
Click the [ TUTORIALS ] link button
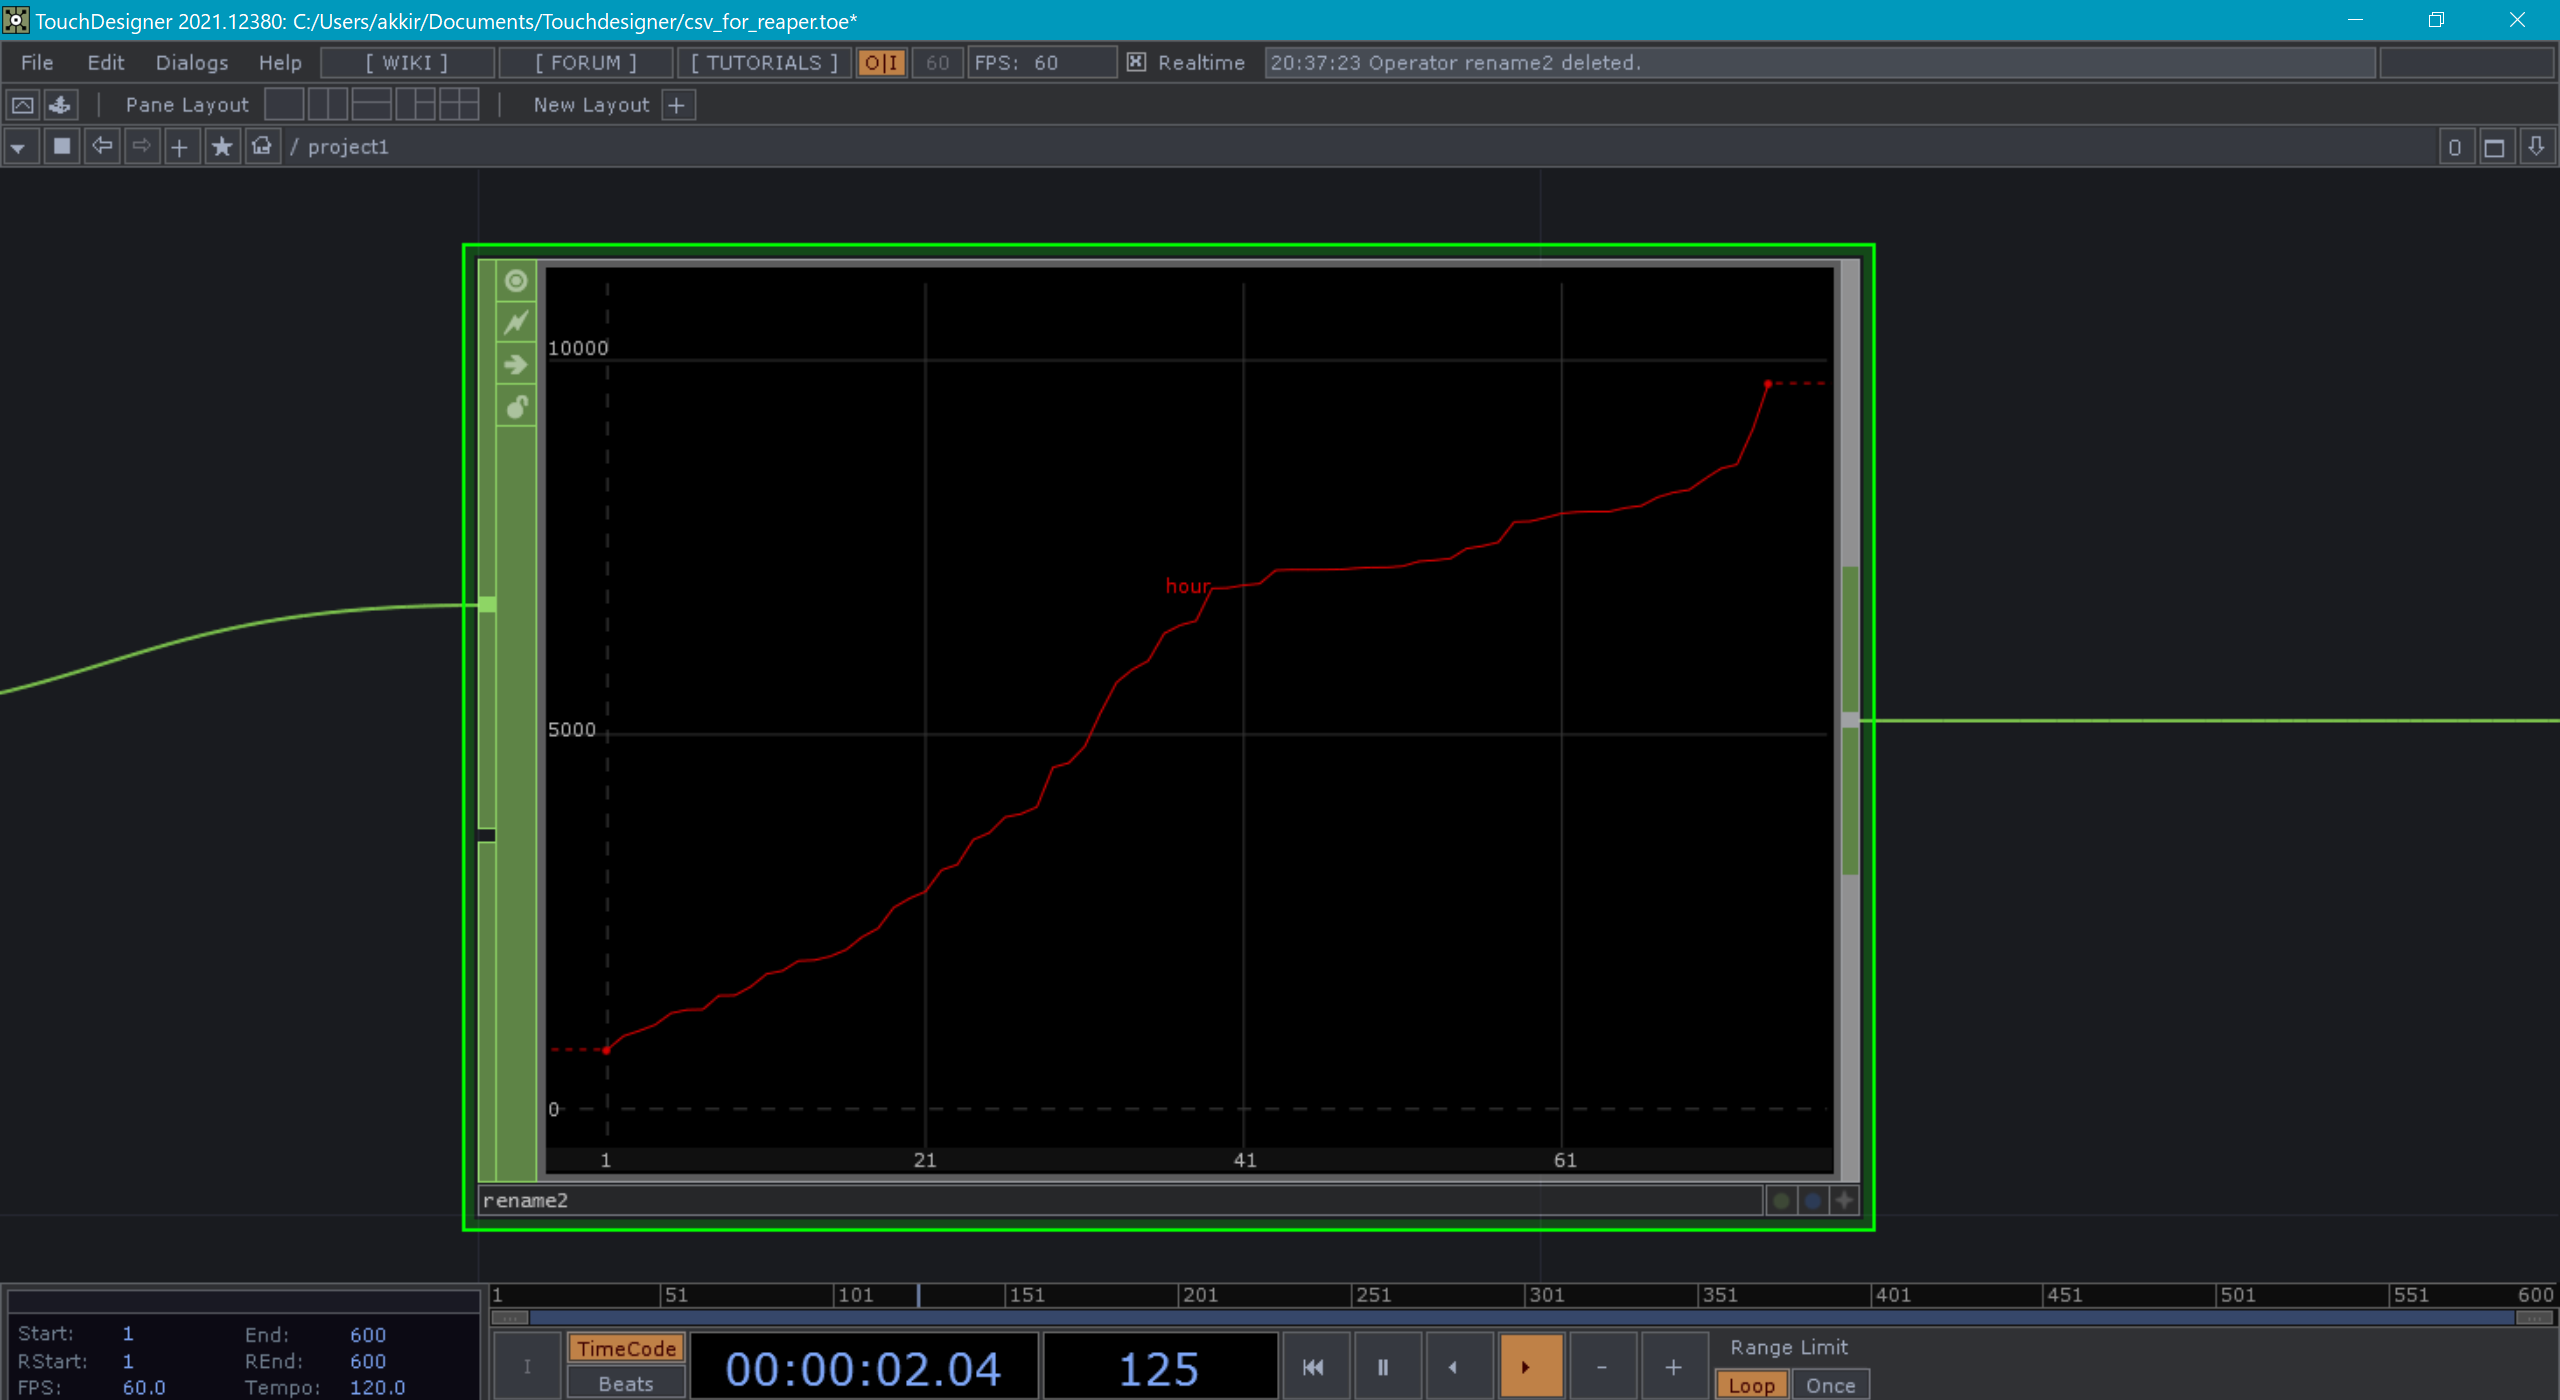tap(764, 62)
